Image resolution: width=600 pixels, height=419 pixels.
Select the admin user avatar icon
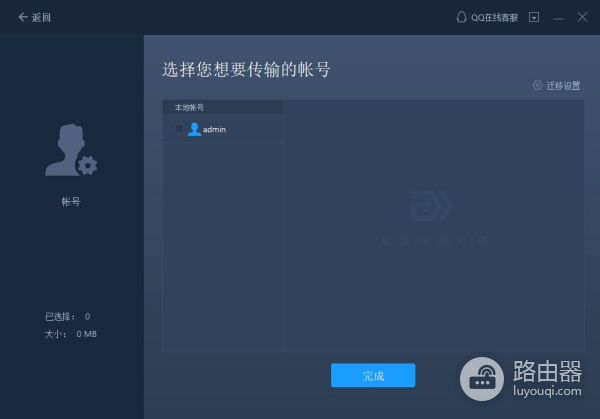point(194,129)
